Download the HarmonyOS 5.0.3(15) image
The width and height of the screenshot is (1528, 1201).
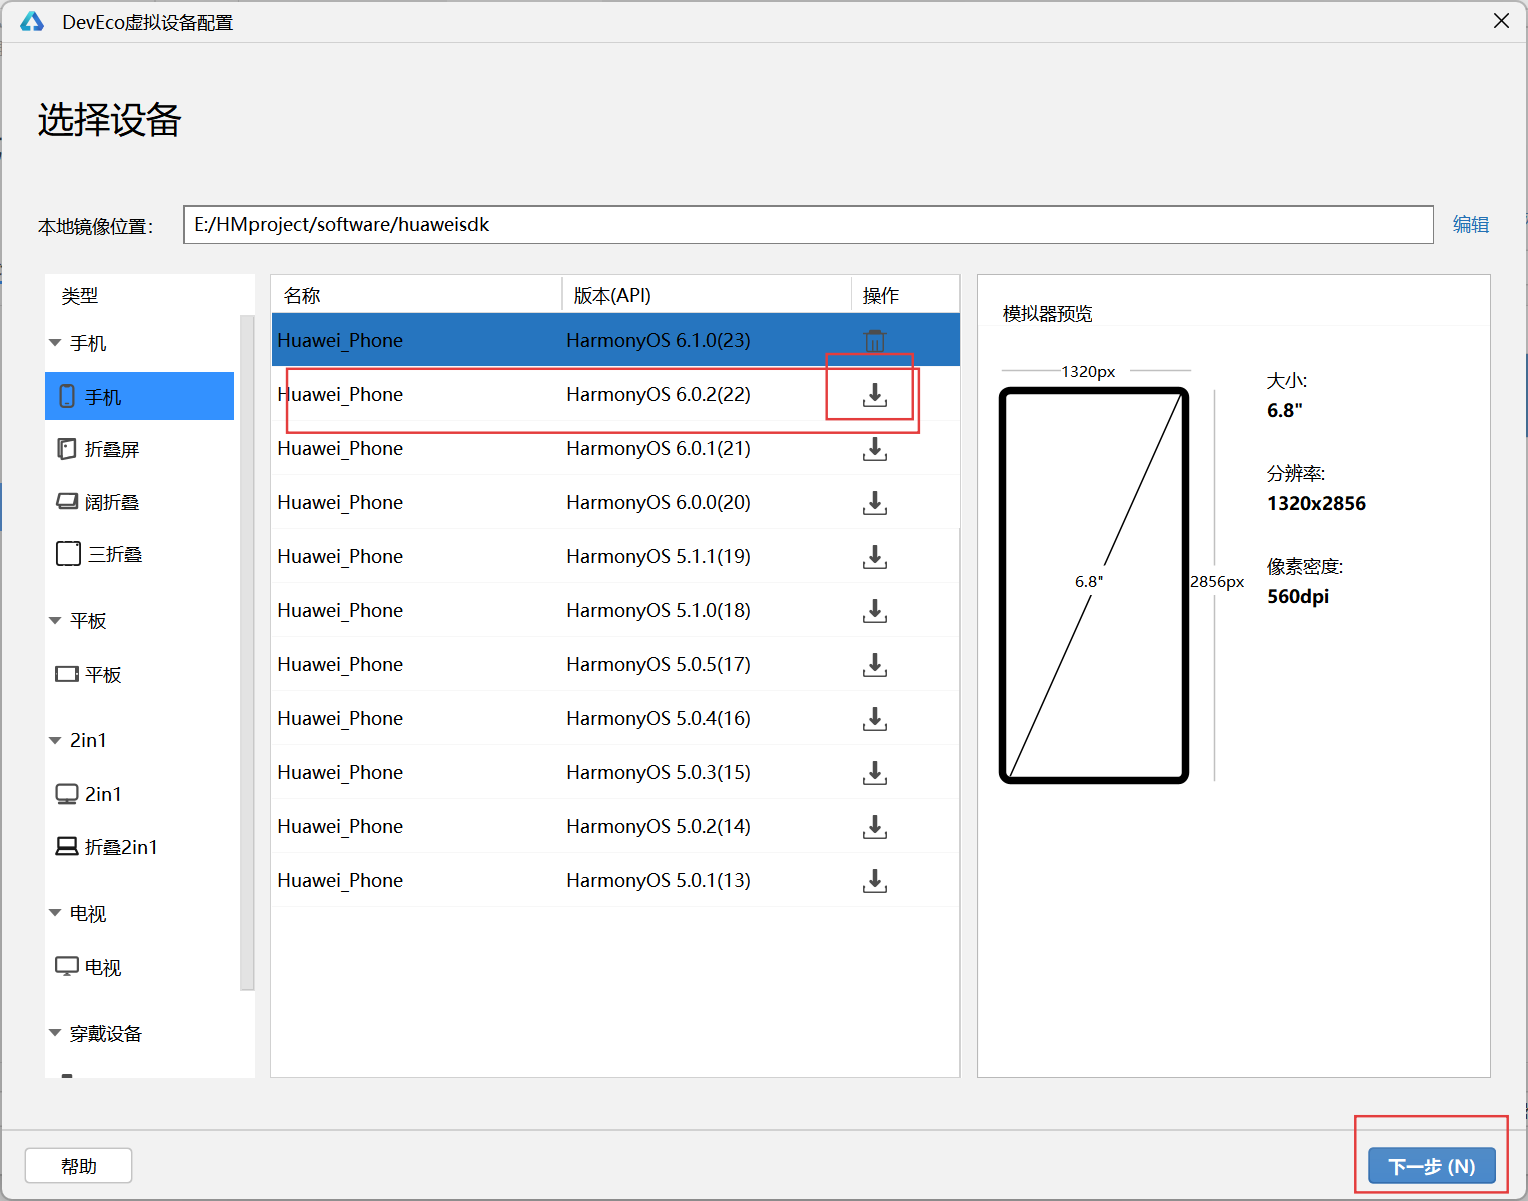(875, 773)
